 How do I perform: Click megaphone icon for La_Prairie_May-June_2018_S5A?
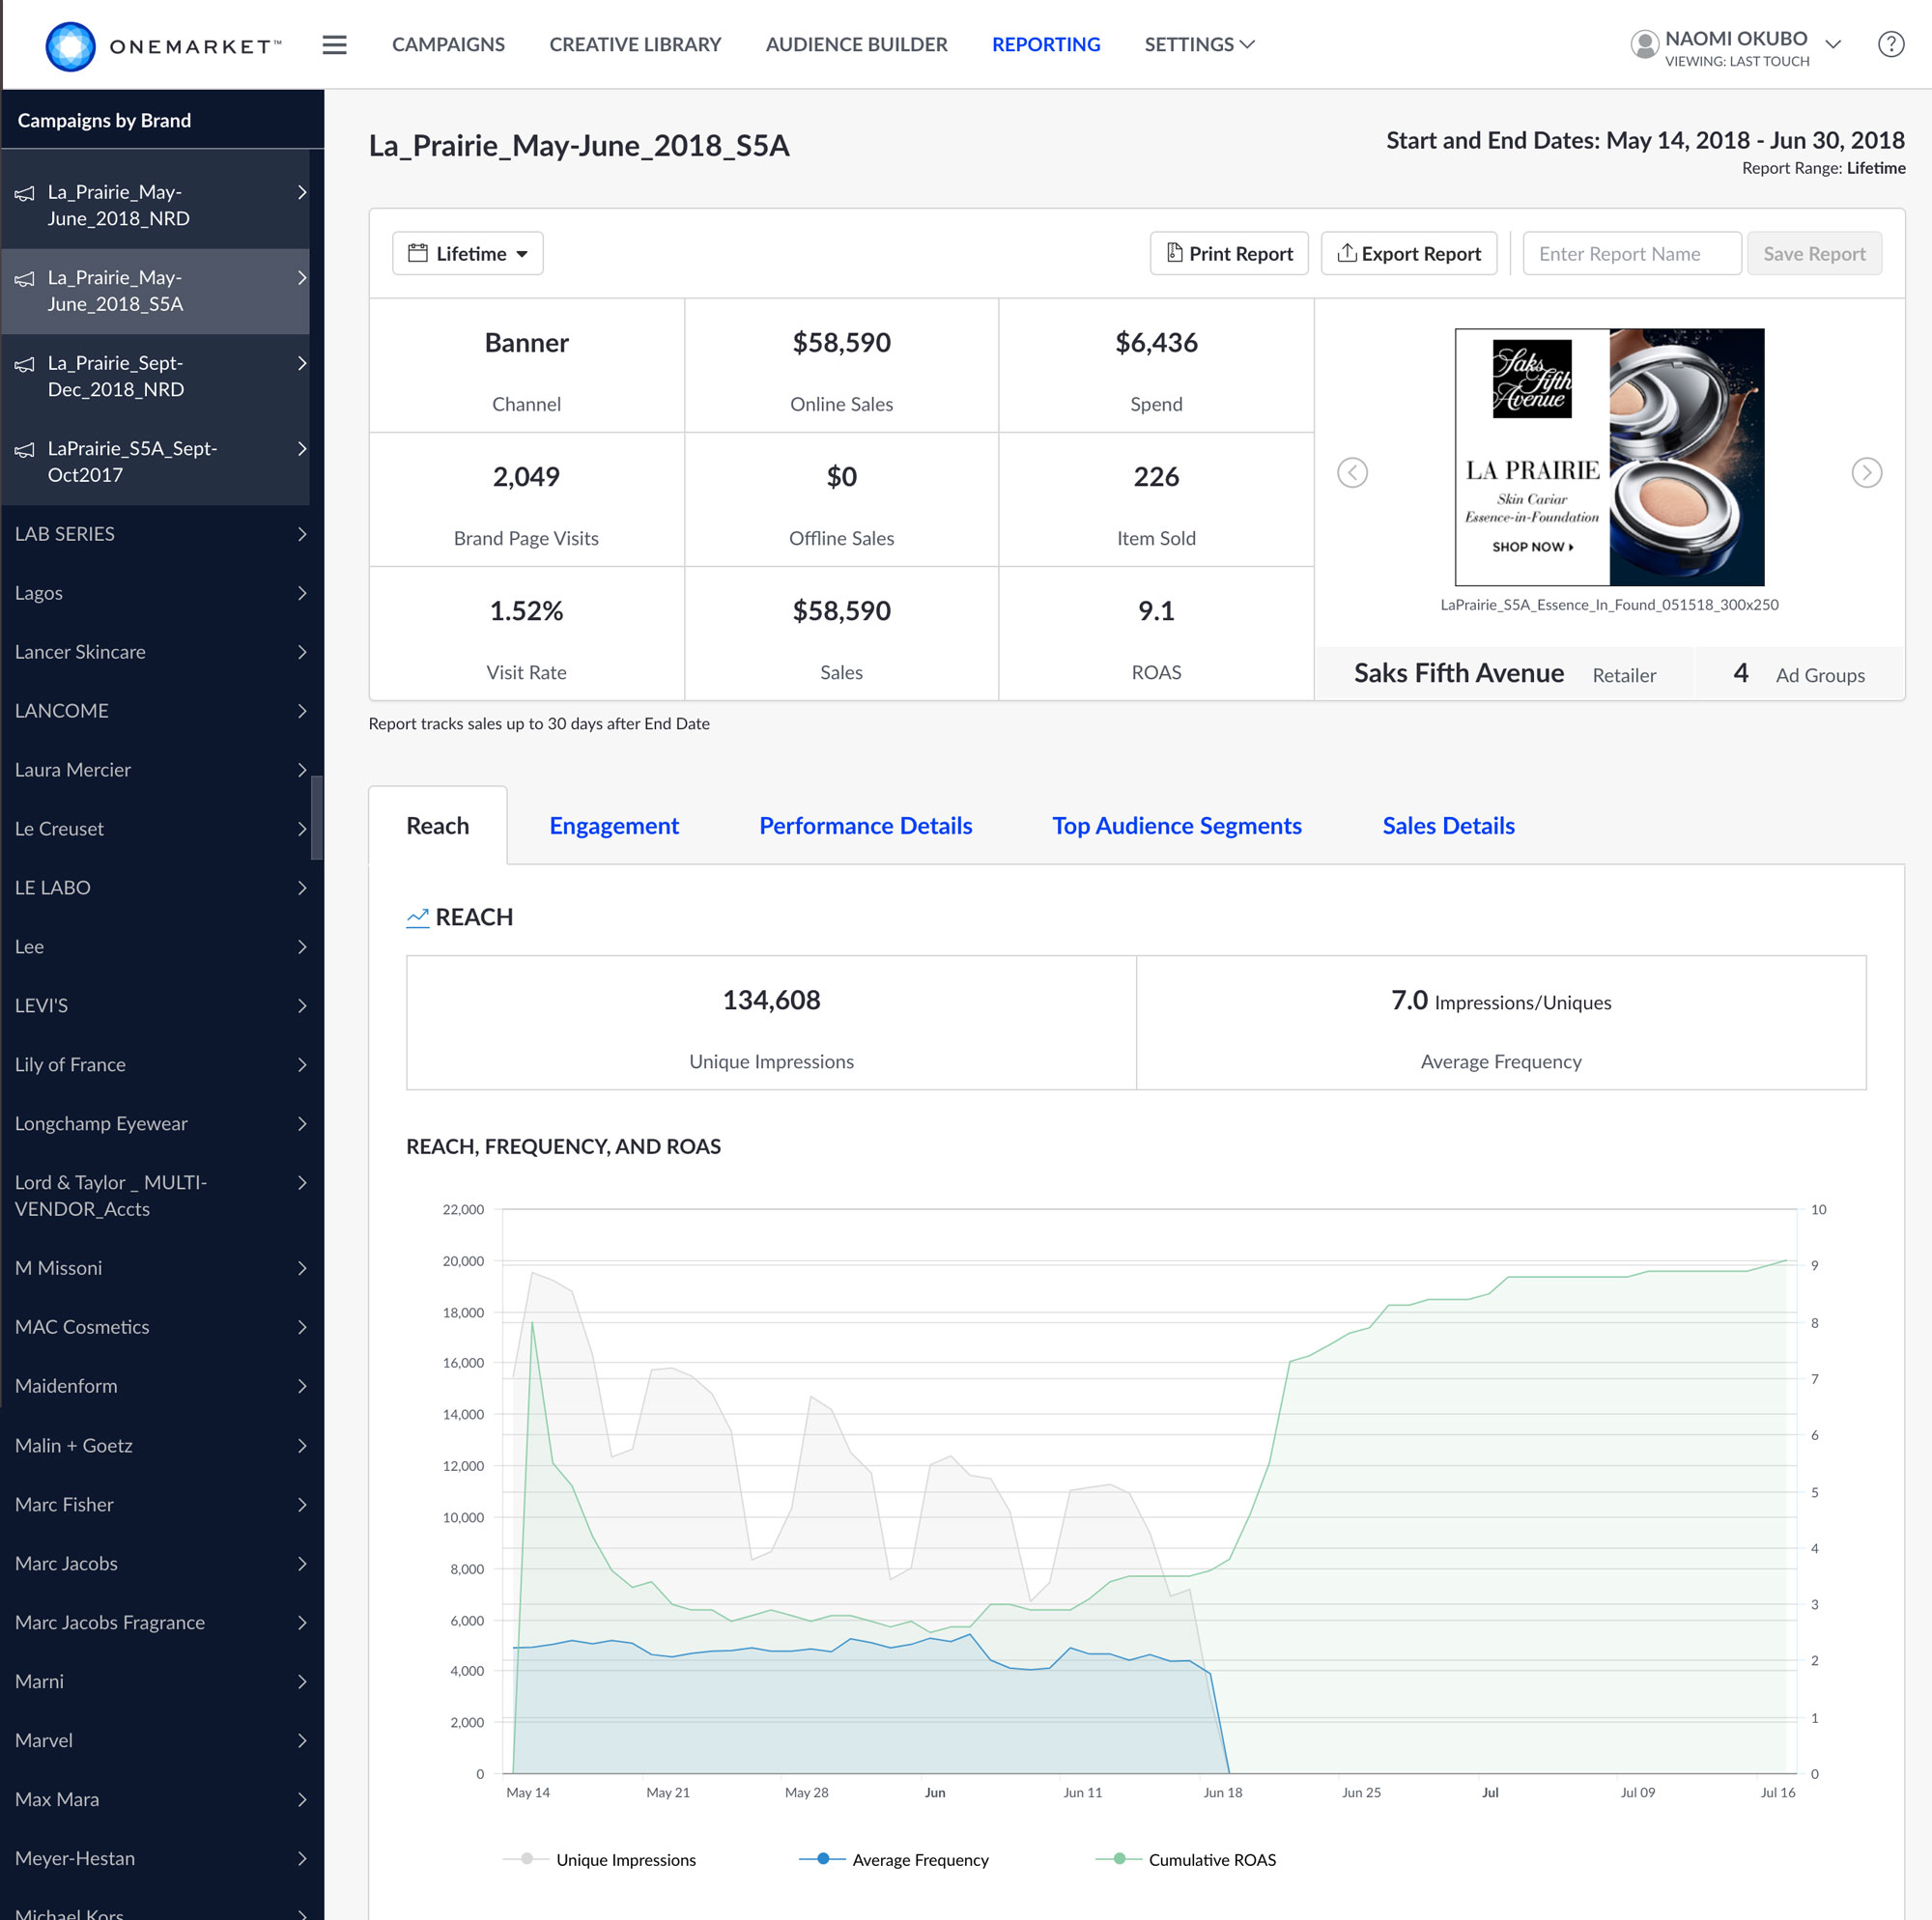25,278
